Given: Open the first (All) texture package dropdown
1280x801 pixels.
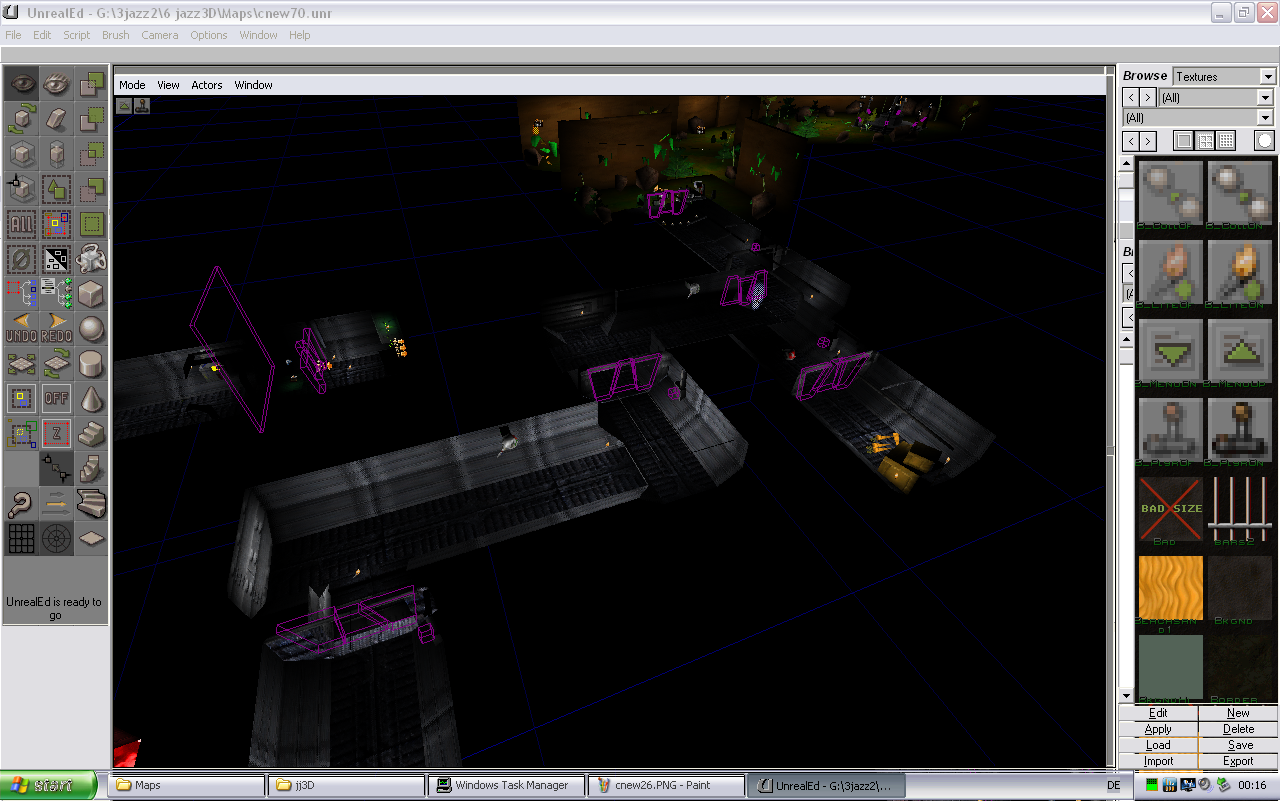Looking at the screenshot, I should pyautogui.click(x=1216, y=97).
